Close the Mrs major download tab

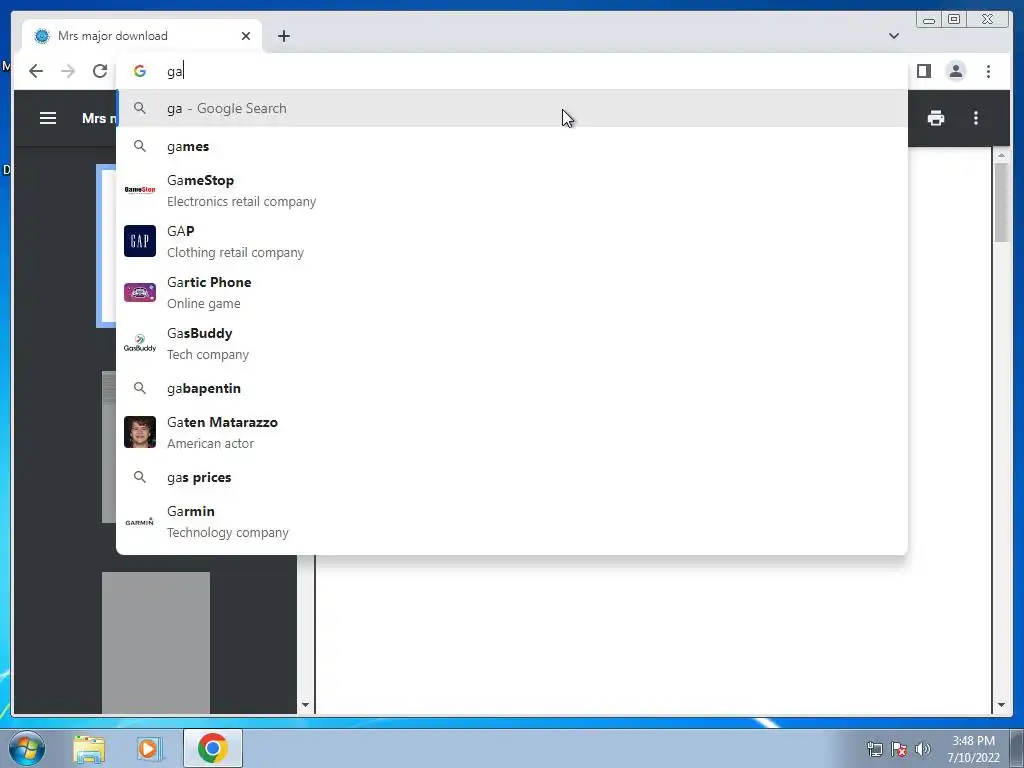(x=246, y=36)
